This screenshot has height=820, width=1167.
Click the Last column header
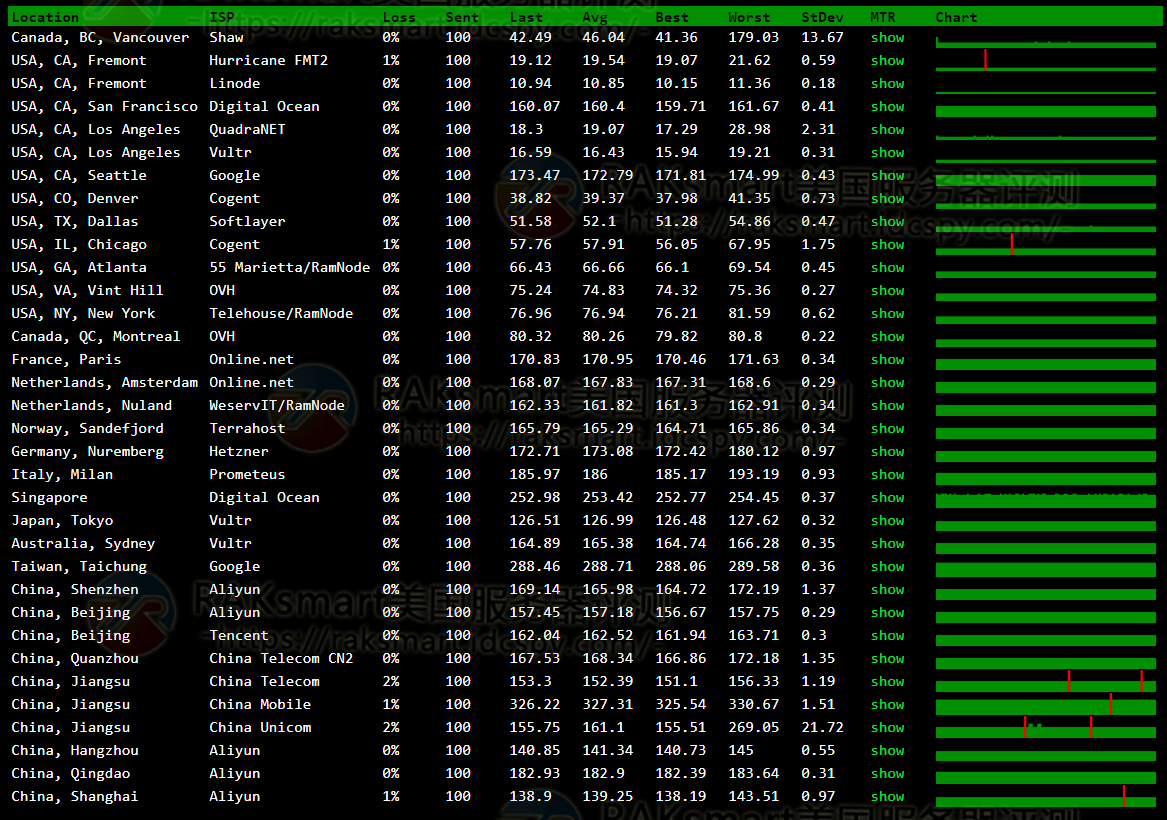coord(525,16)
